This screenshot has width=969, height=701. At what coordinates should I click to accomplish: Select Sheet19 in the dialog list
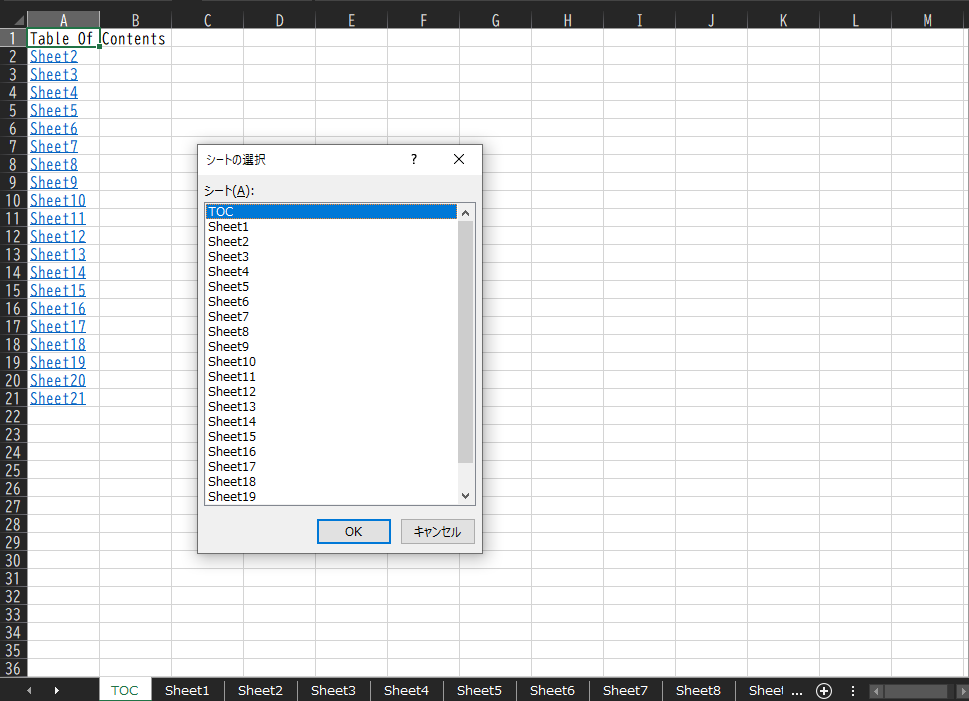tap(331, 496)
